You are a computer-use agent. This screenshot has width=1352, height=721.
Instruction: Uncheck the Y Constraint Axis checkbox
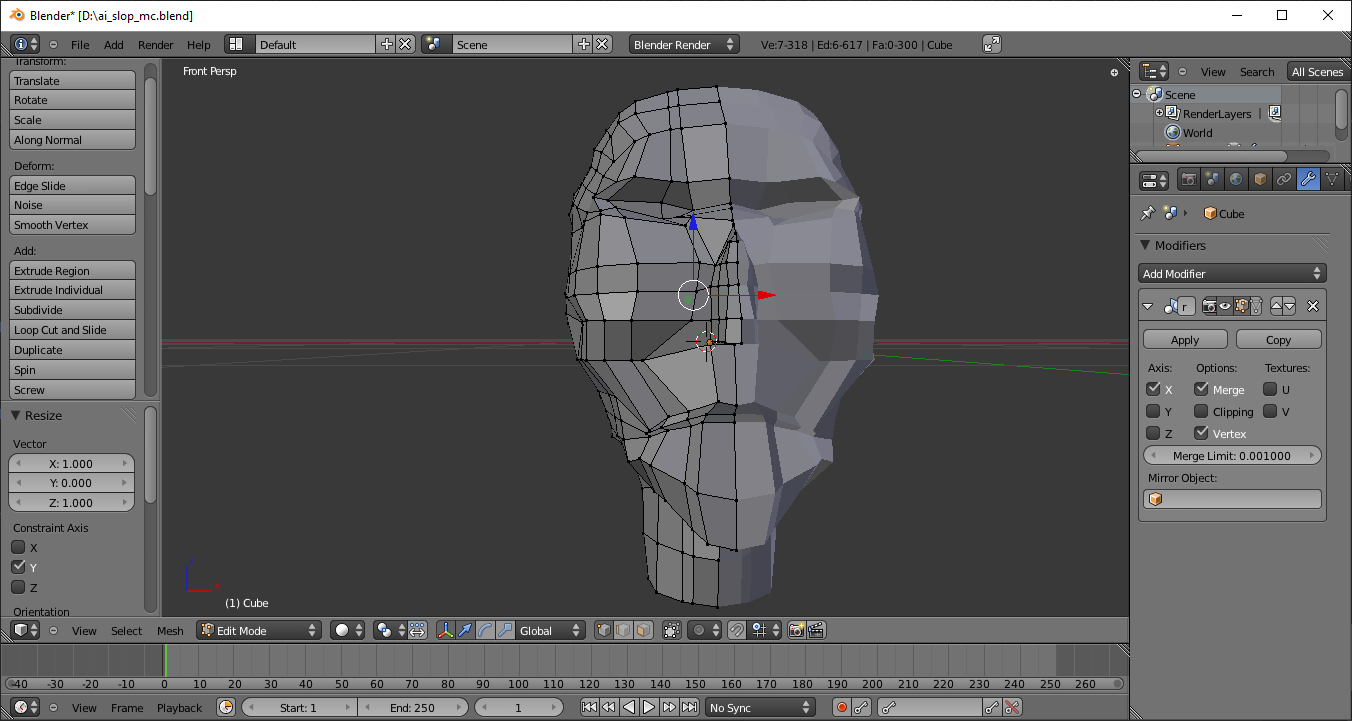click(x=18, y=567)
